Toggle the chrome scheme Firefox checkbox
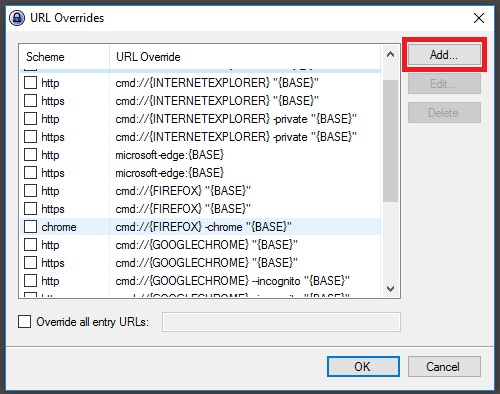Image resolution: width=500 pixels, height=394 pixels. point(30,227)
